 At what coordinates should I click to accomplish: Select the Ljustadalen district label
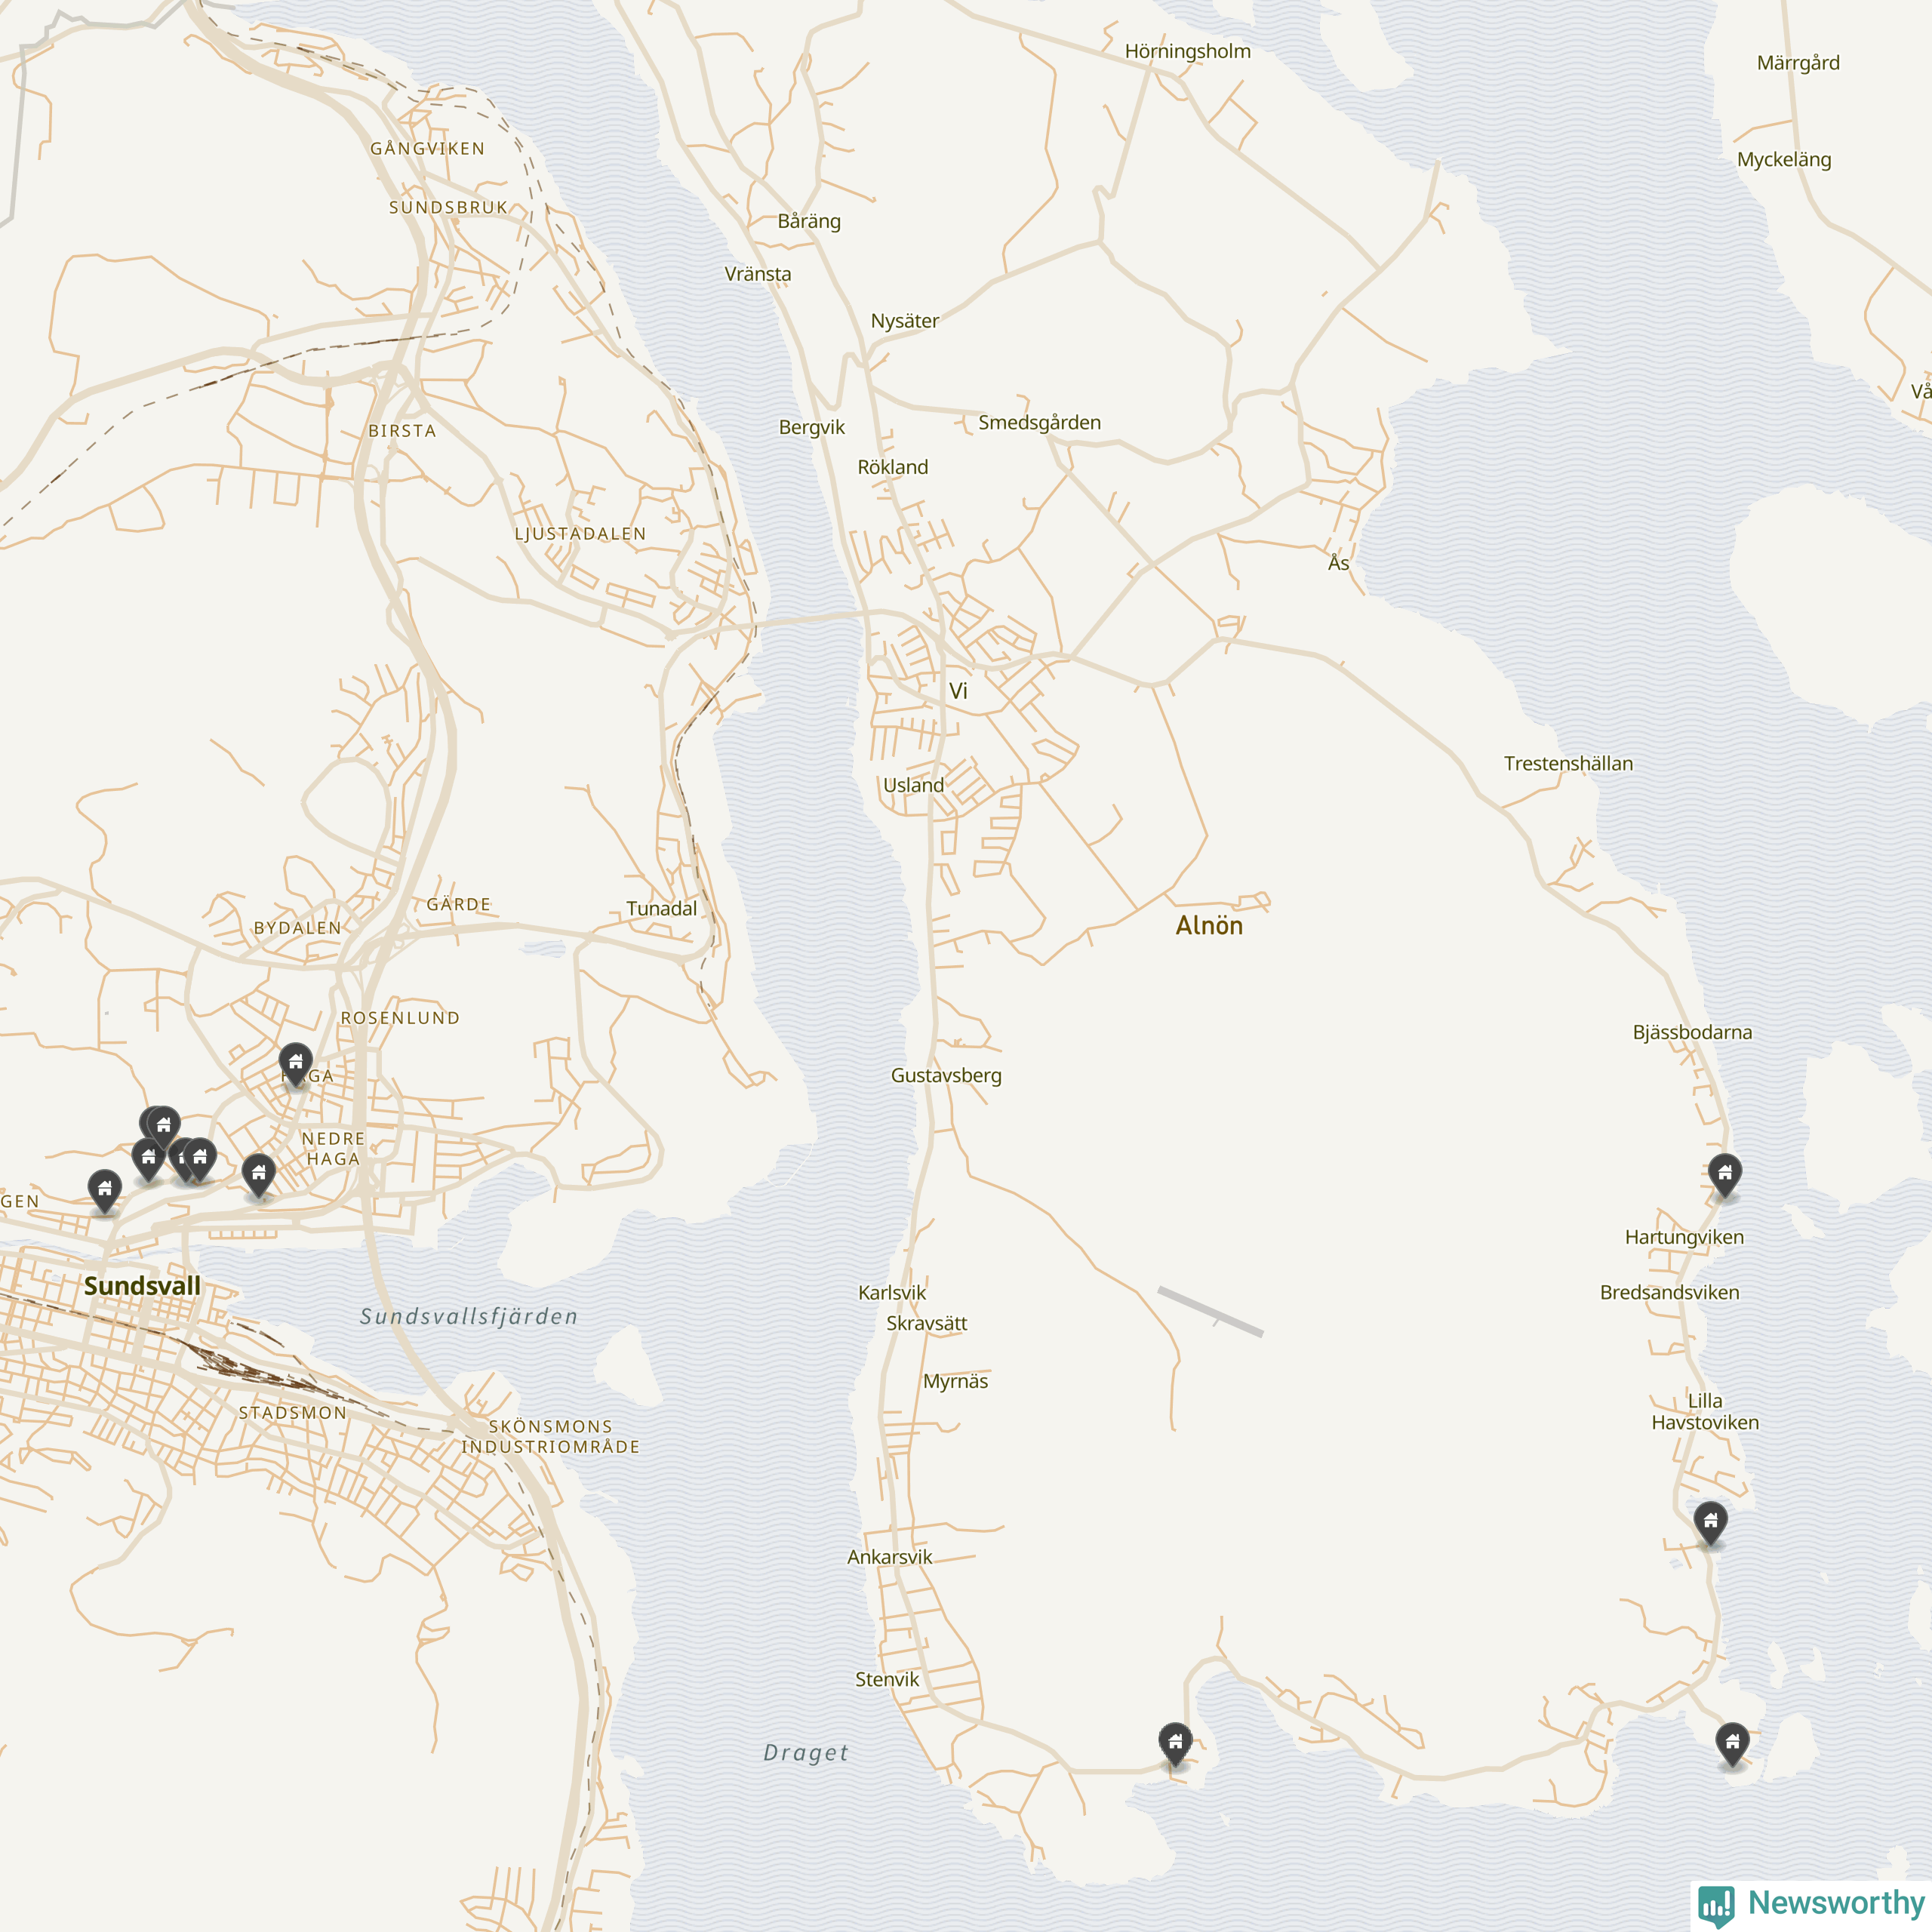pyautogui.click(x=580, y=534)
